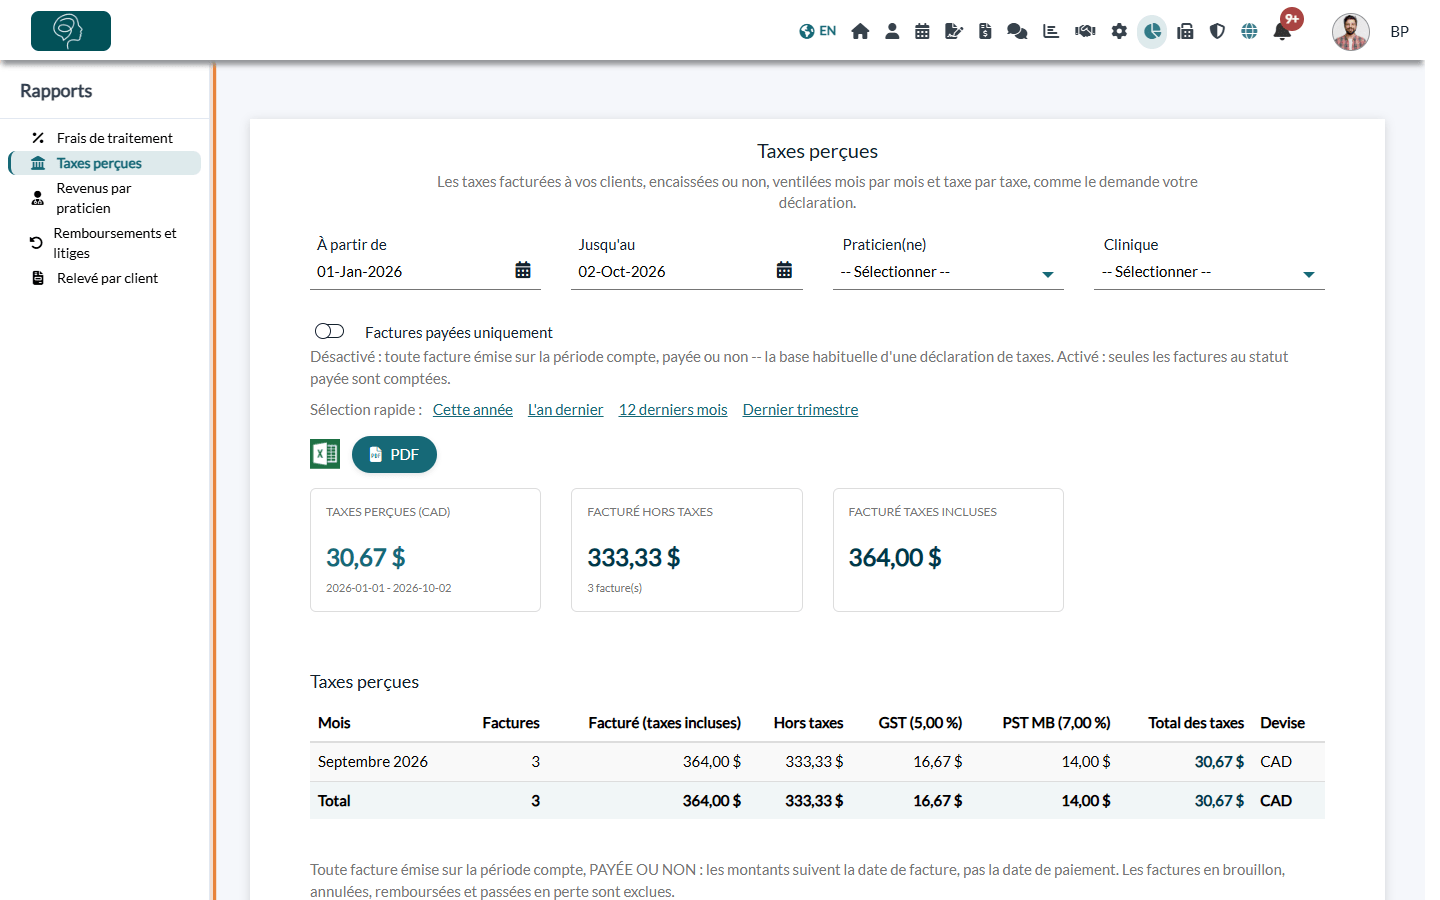Click the user avatar photo

(x=1351, y=32)
